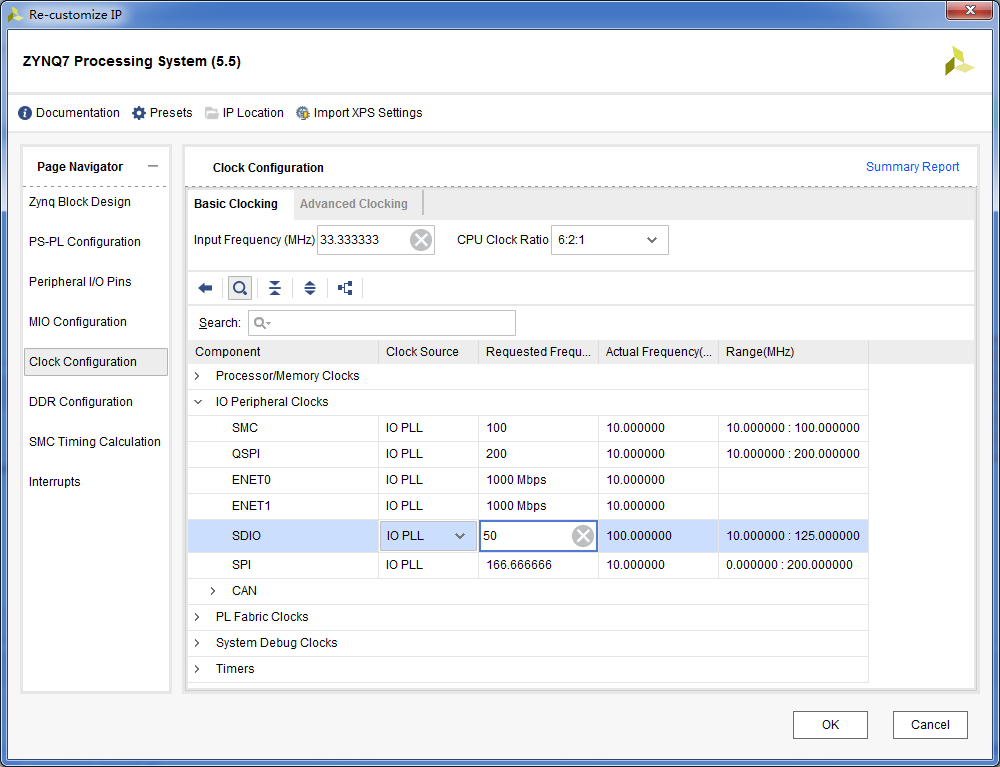Click the search field magnifier icon
The height and width of the screenshot is (767, 1000).
point(261,323)
